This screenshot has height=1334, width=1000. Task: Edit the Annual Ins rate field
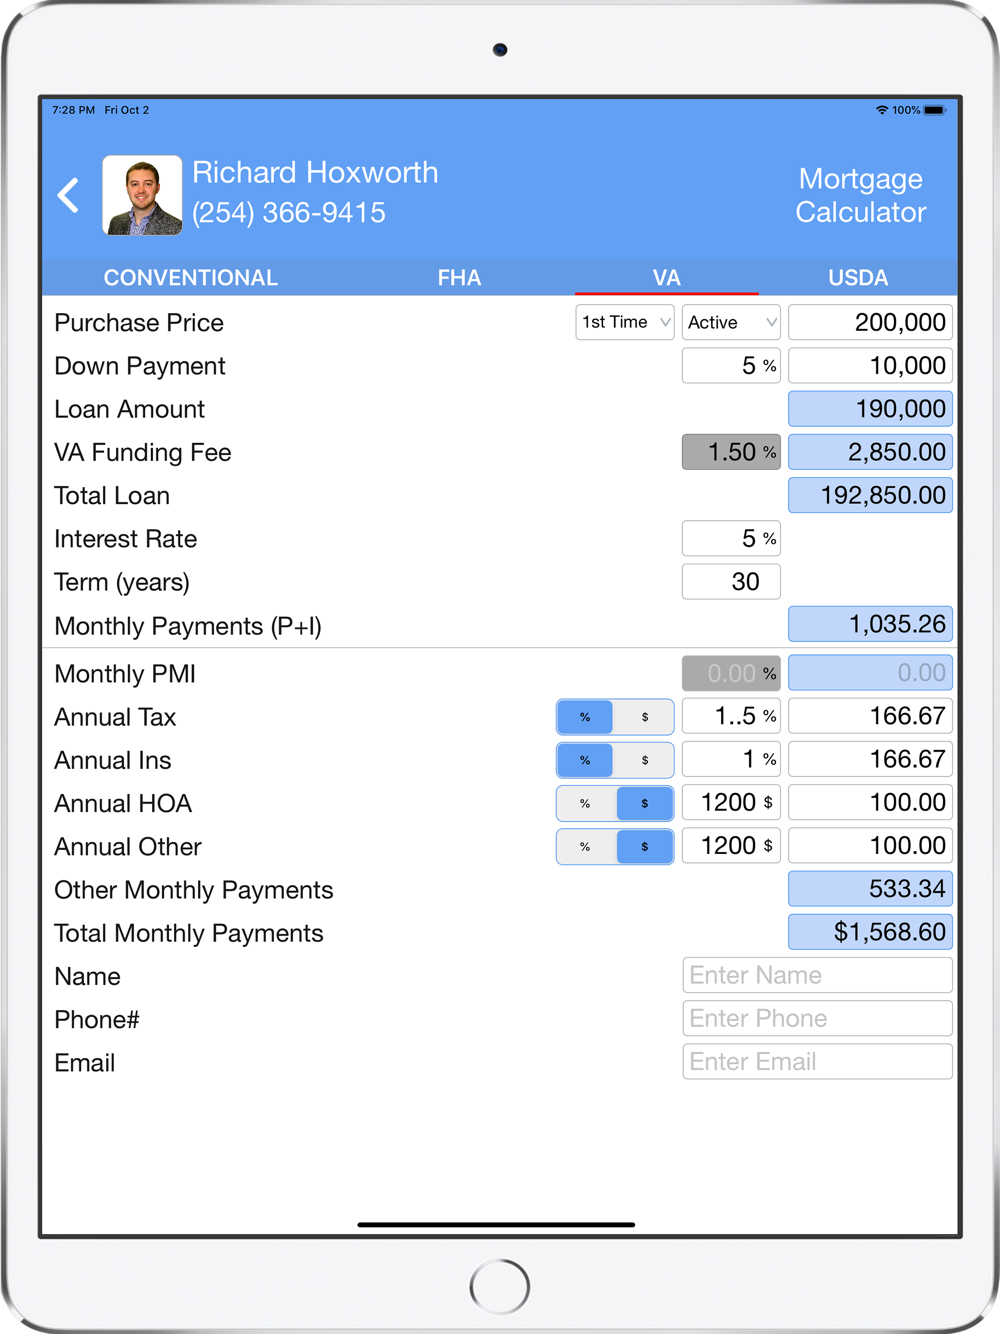(x=731, y=759)
